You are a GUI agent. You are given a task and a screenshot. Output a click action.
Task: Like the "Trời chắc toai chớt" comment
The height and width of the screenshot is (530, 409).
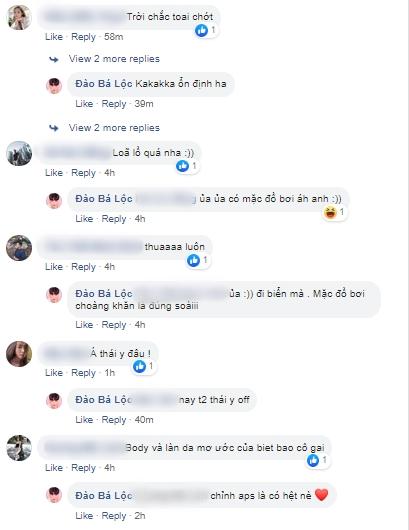[54, 37]
